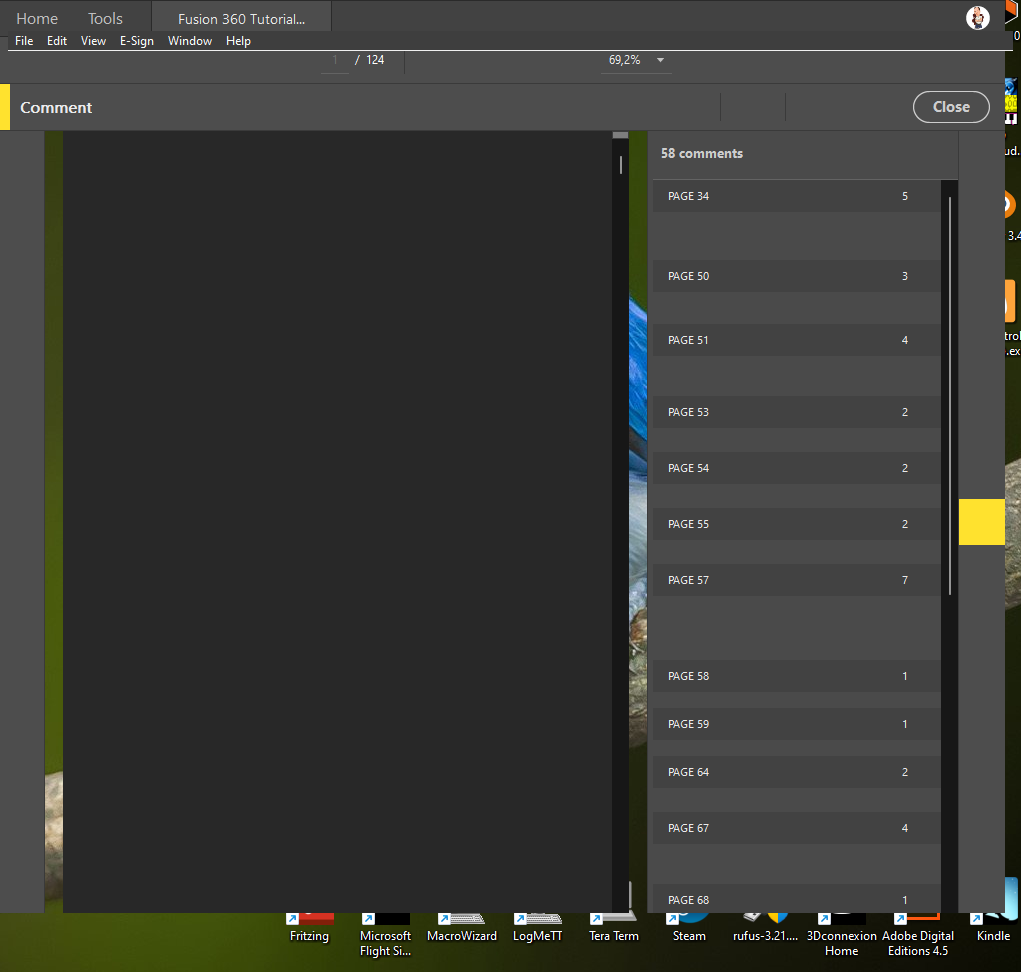Launch the Kindle app
This screenshot has width=1021, height=972.
992,920
